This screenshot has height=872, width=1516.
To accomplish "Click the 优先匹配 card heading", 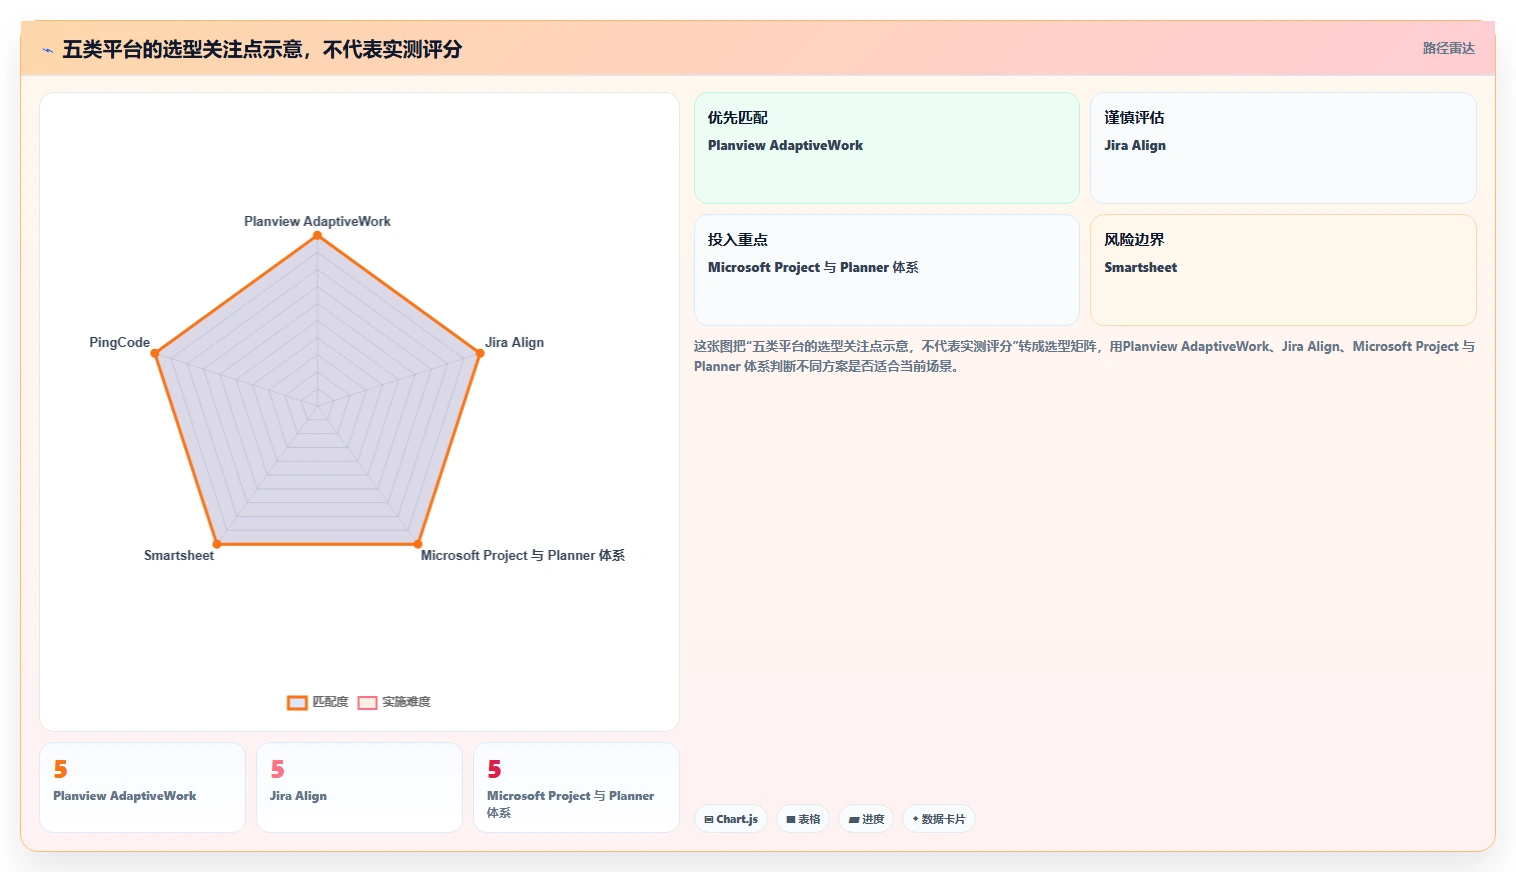I will pos(738,117).
